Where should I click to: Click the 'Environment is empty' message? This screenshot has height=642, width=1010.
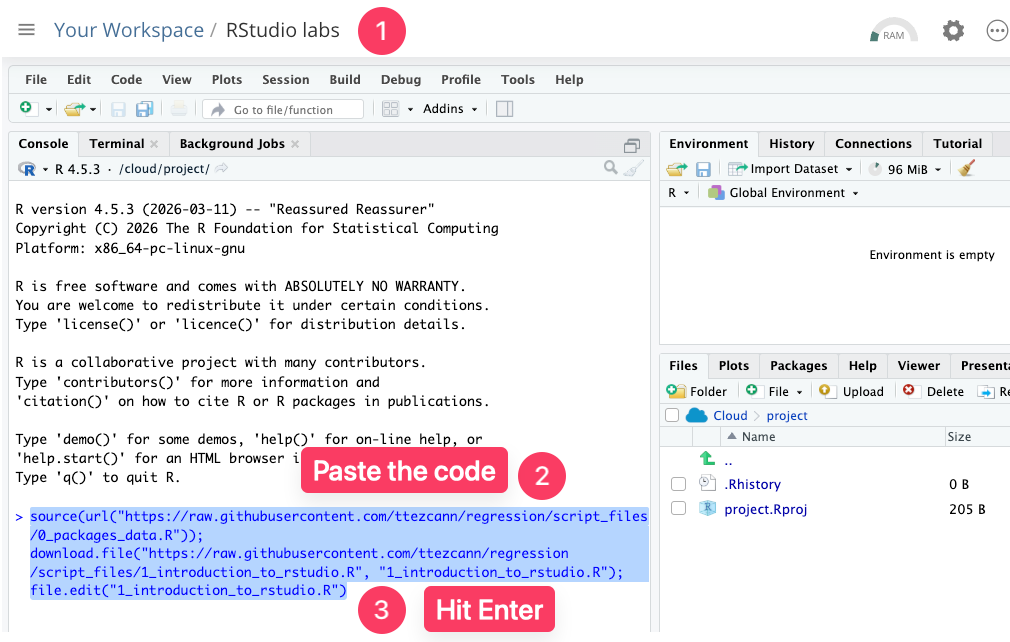pyautogui.click(x=931, y=255)
